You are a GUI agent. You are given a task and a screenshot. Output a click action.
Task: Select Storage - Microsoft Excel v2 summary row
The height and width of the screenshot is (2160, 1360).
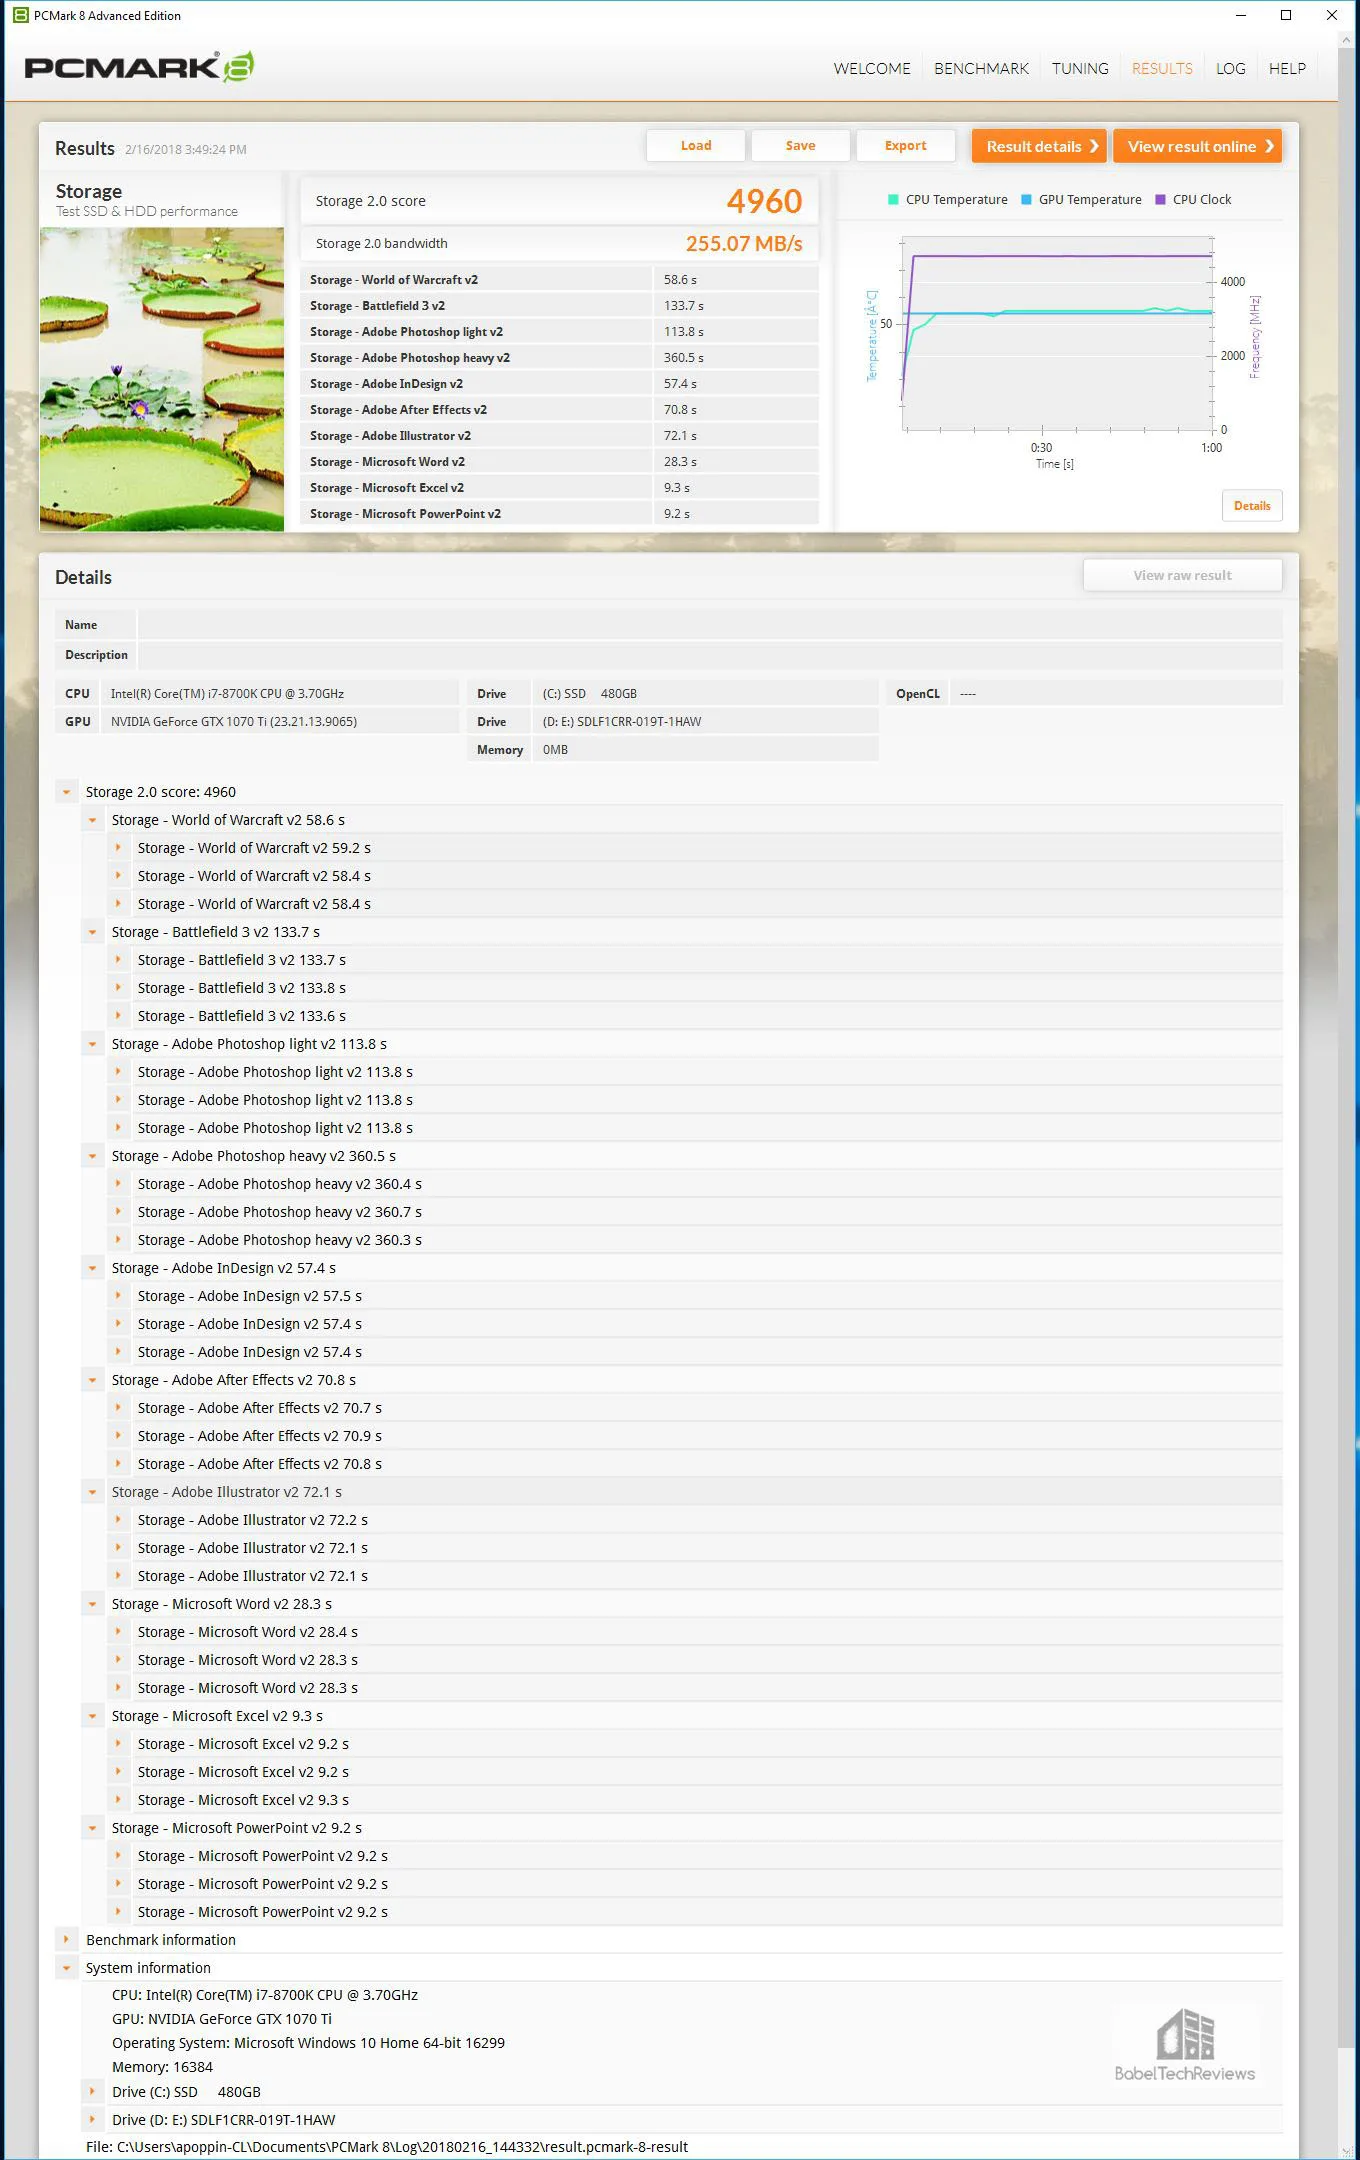point(559,488)
